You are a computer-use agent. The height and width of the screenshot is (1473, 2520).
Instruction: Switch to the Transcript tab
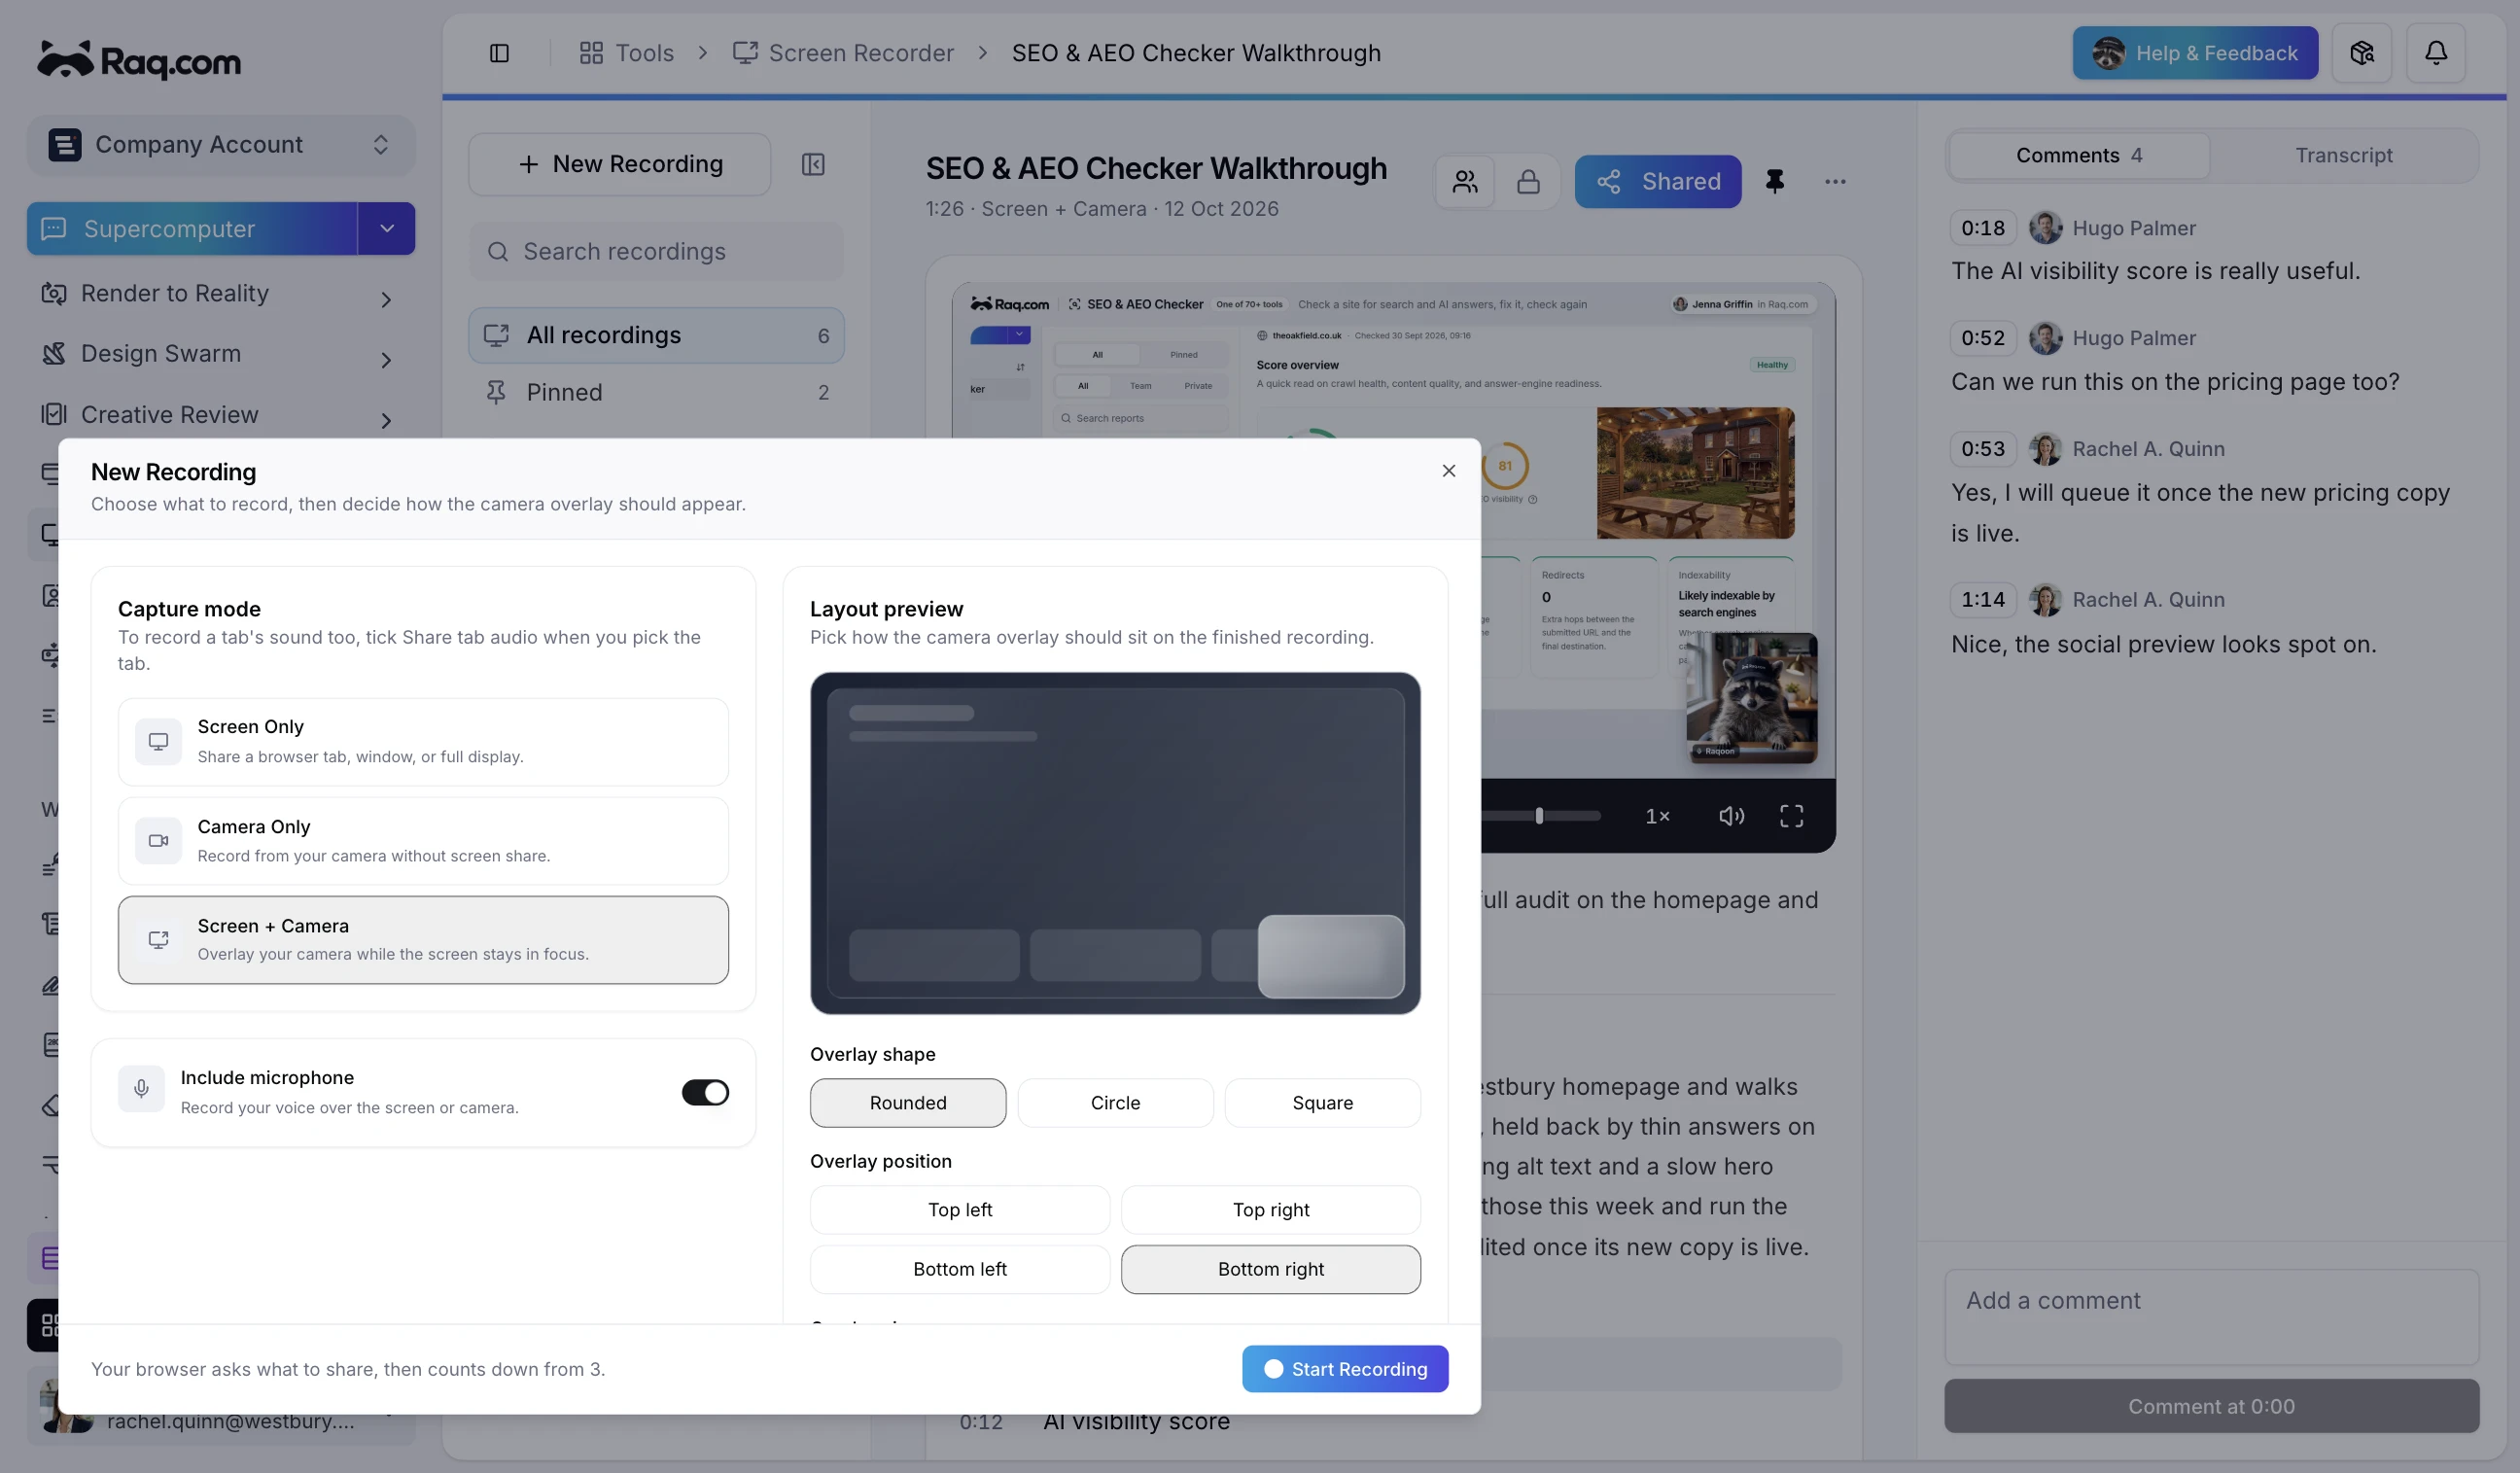pyautogui.click(x=2343, y=156)
